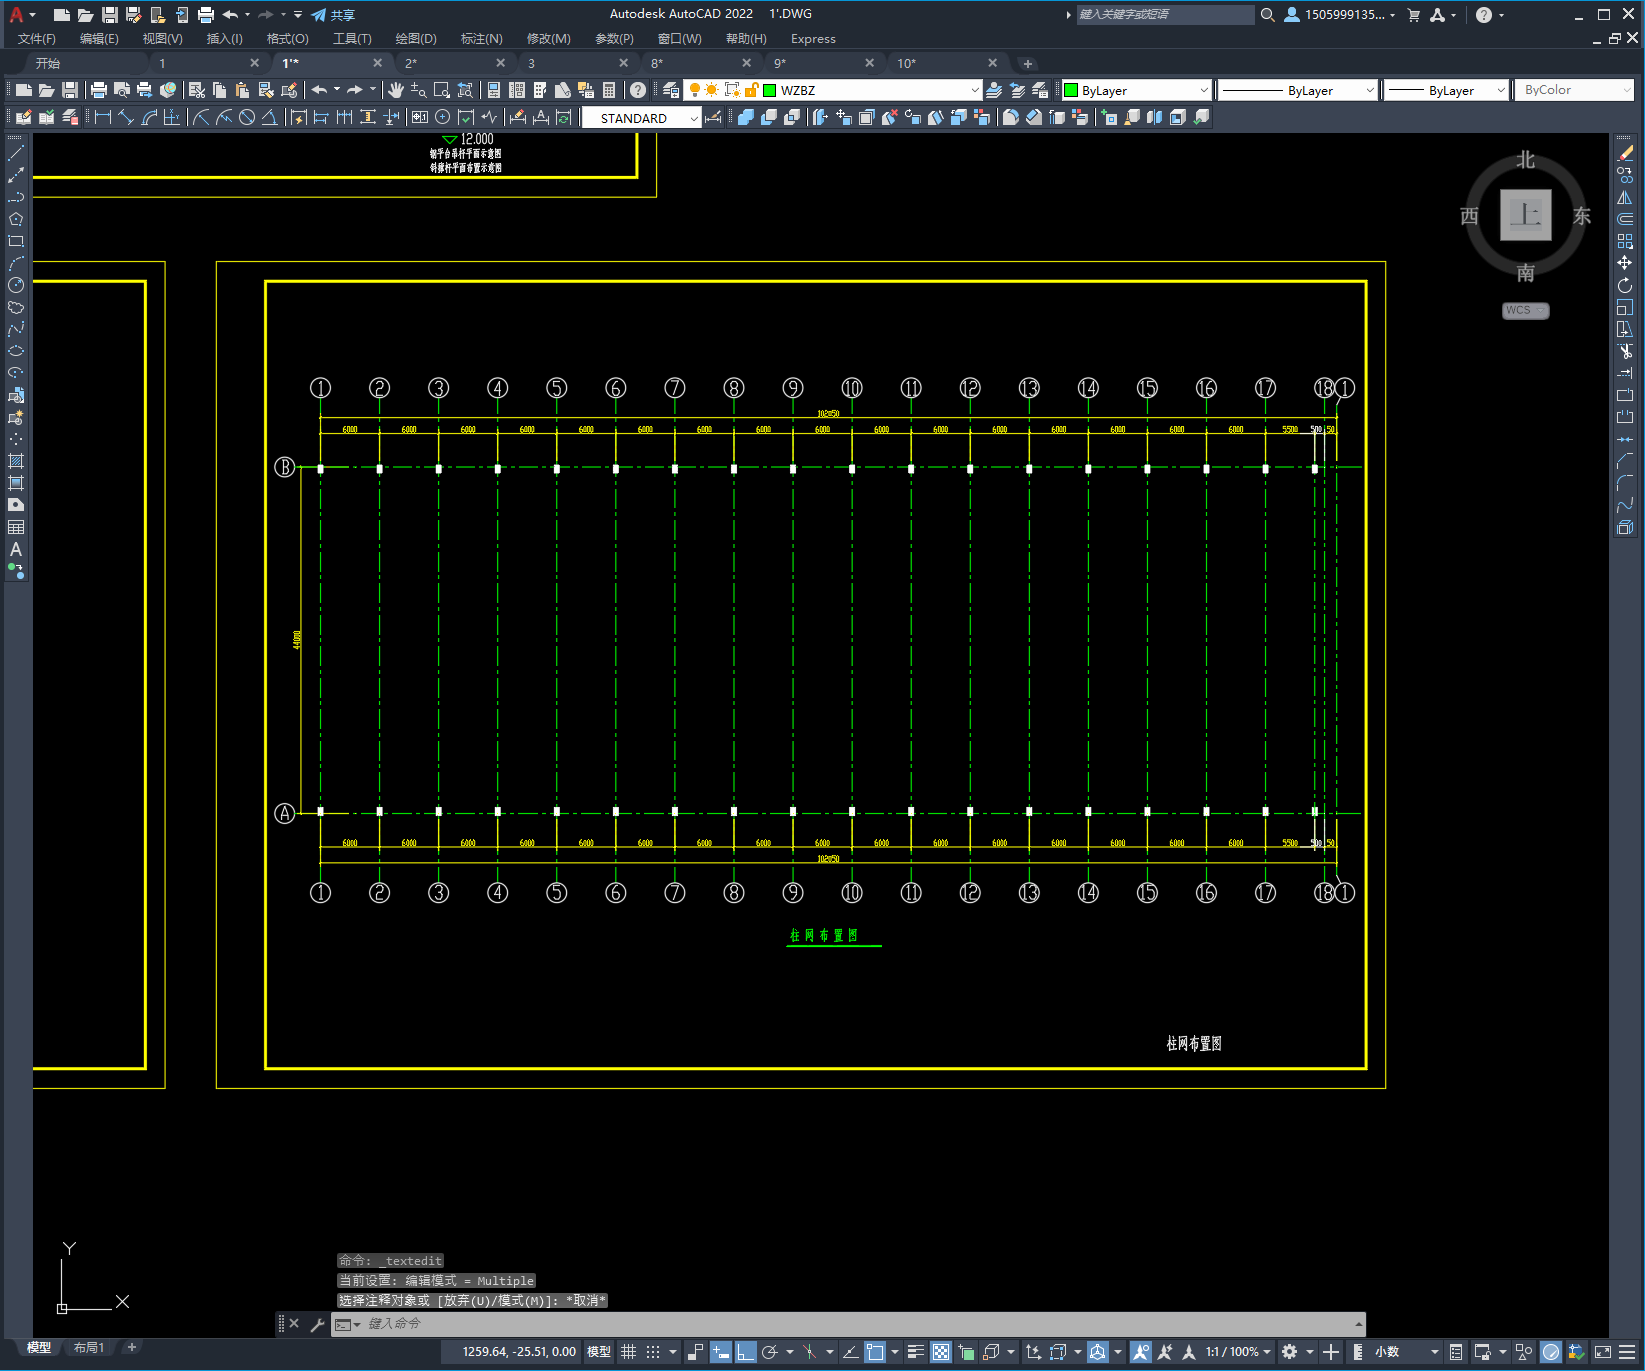Image resolution: width=1645 pixels, height=1371 pixels.
Task: Open the QuickCalc calculator icon
Action: point(609,90)
